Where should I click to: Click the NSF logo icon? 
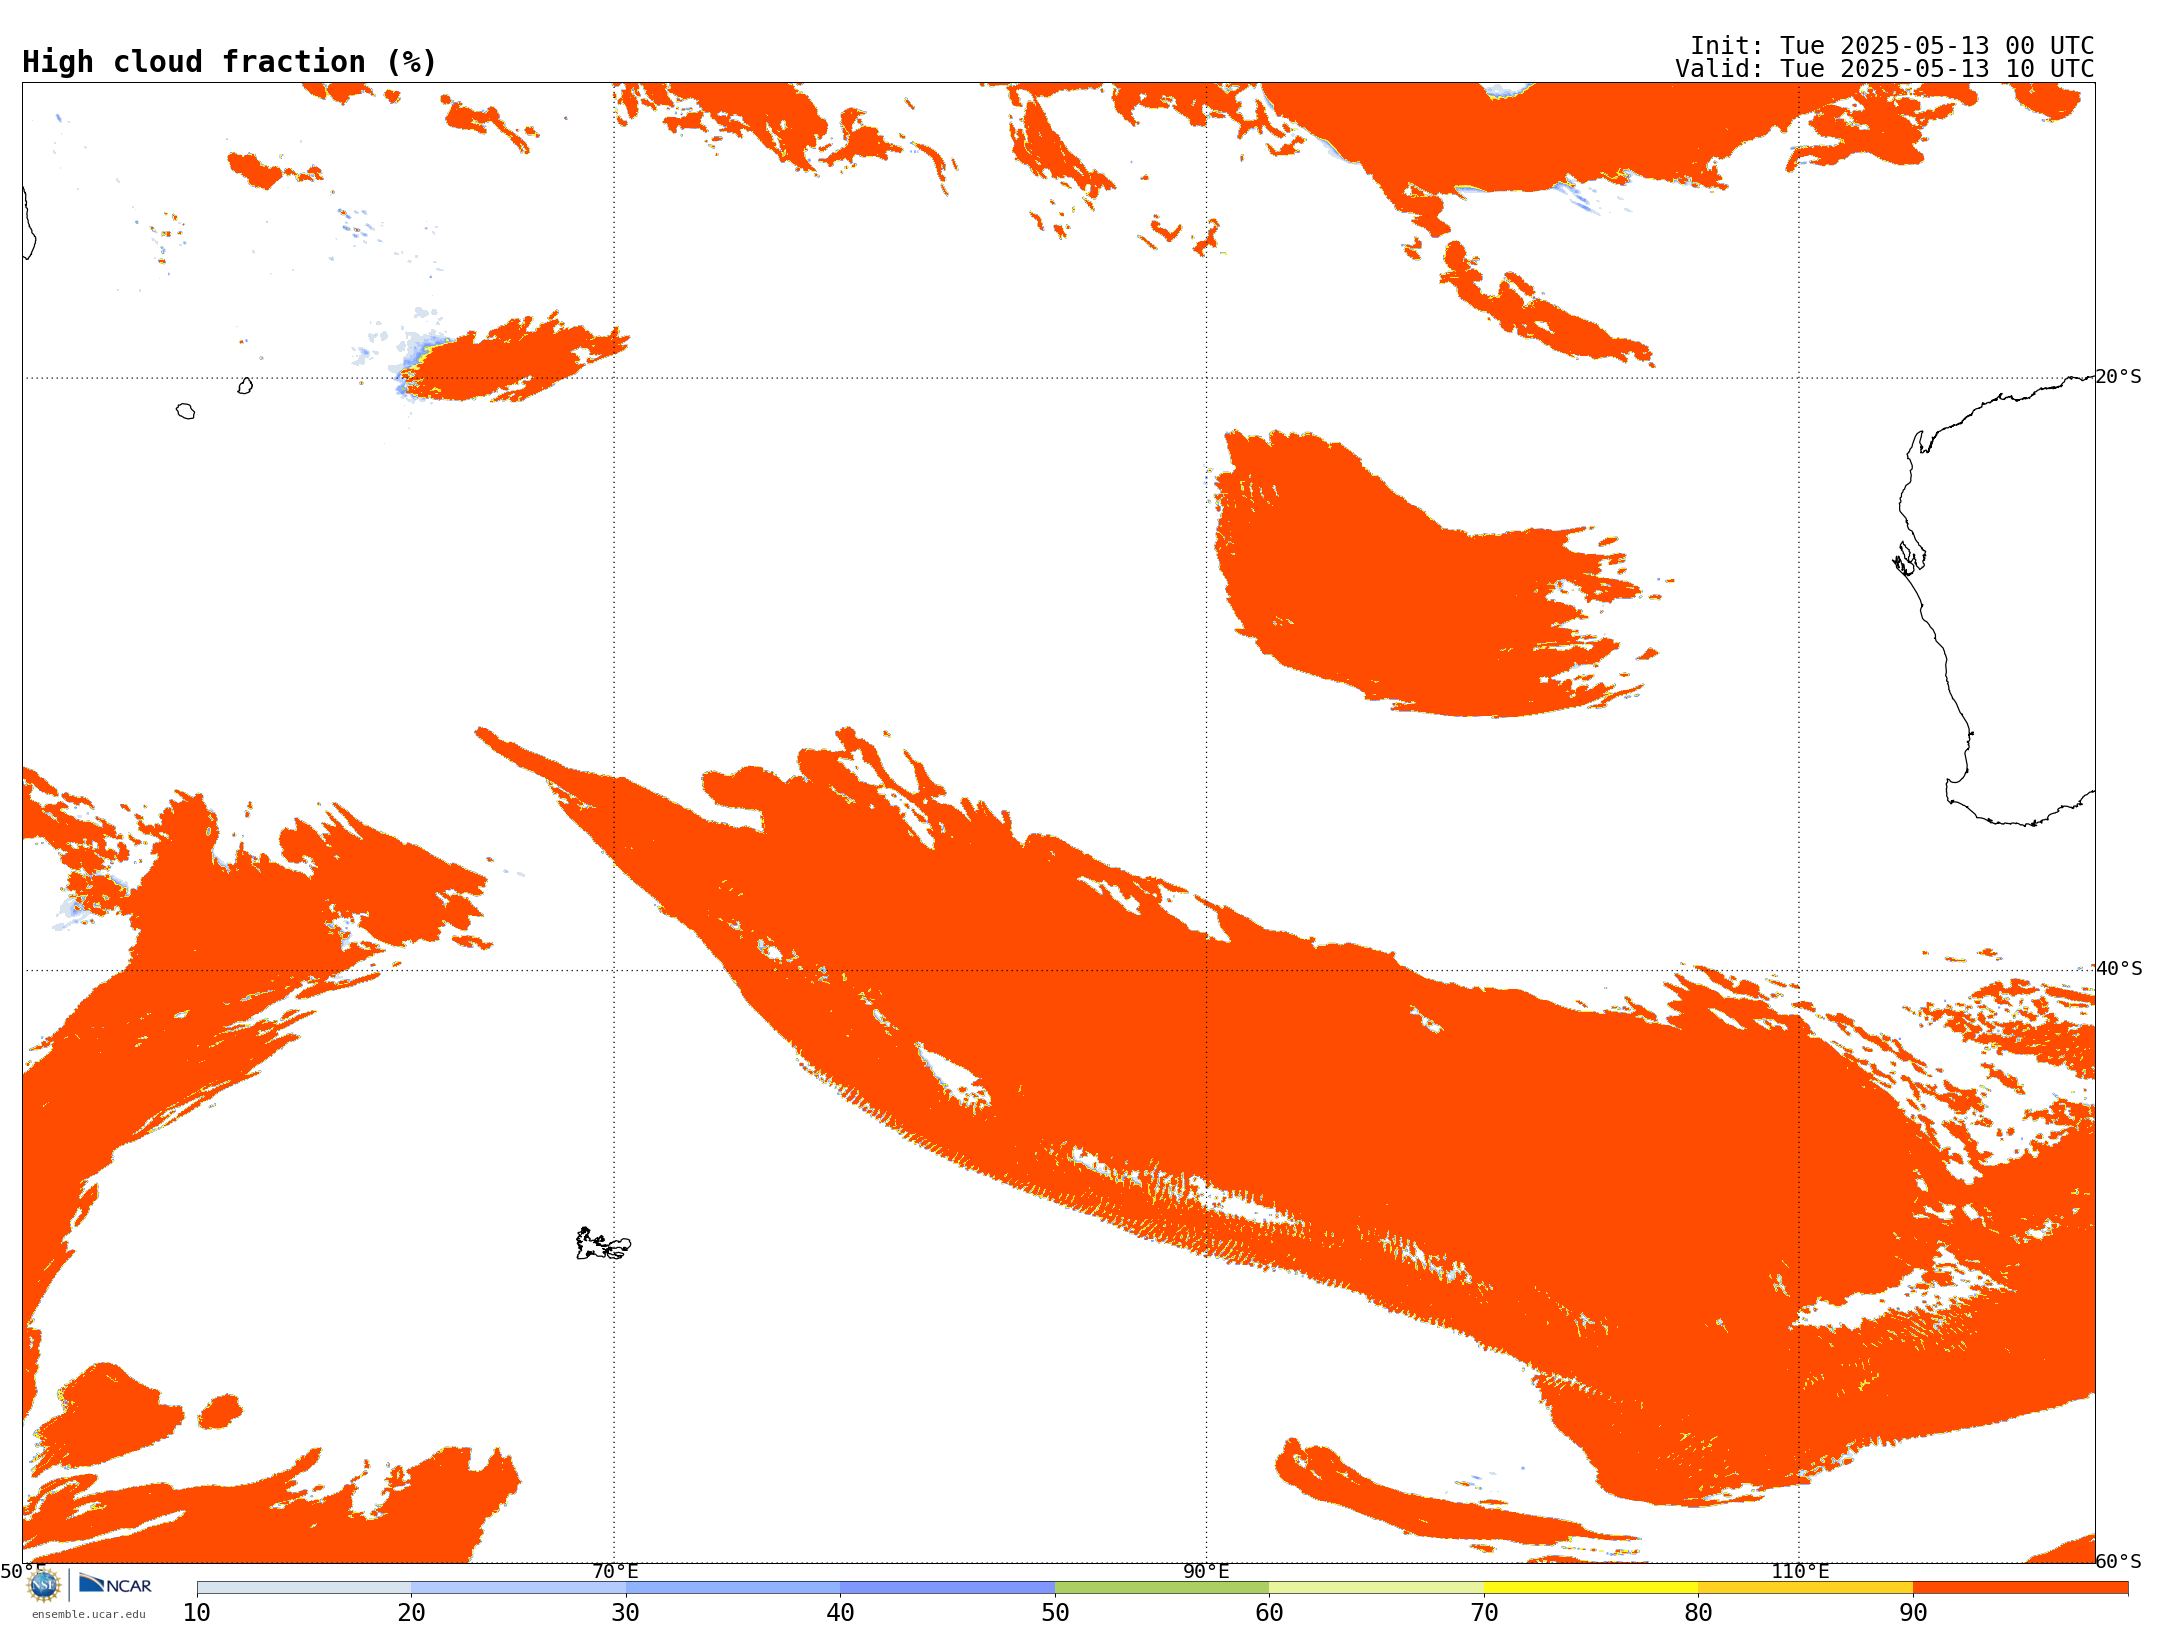tap(44, 1585)
